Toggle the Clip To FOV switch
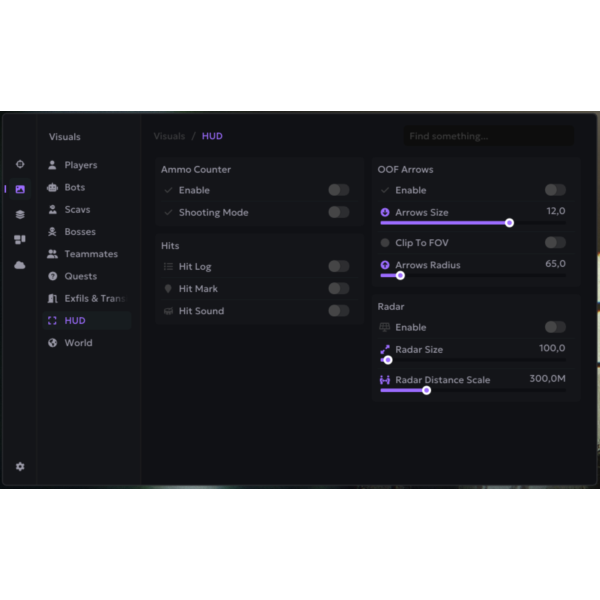Screen dimensions: 600x600 pos(555,243)
